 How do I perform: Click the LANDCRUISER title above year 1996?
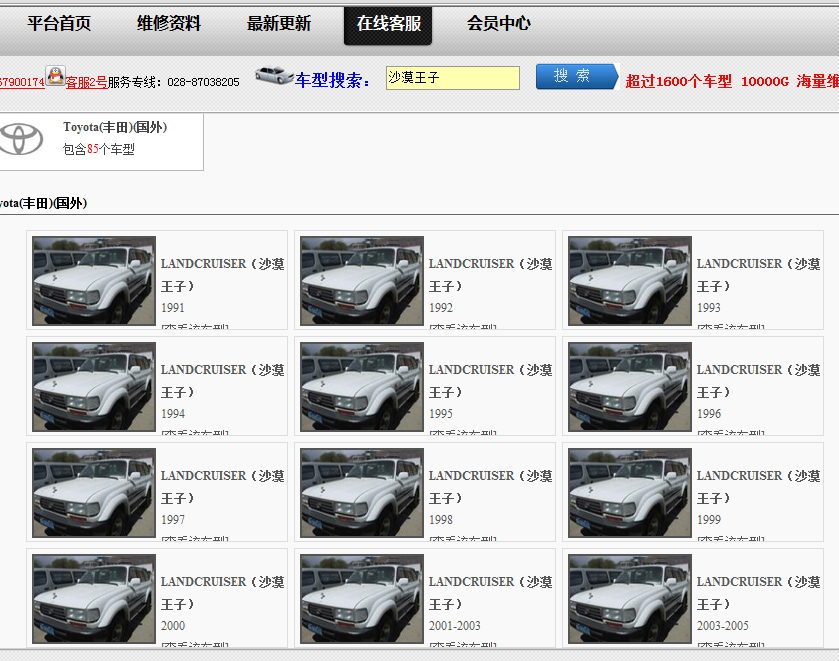point(759,381)
